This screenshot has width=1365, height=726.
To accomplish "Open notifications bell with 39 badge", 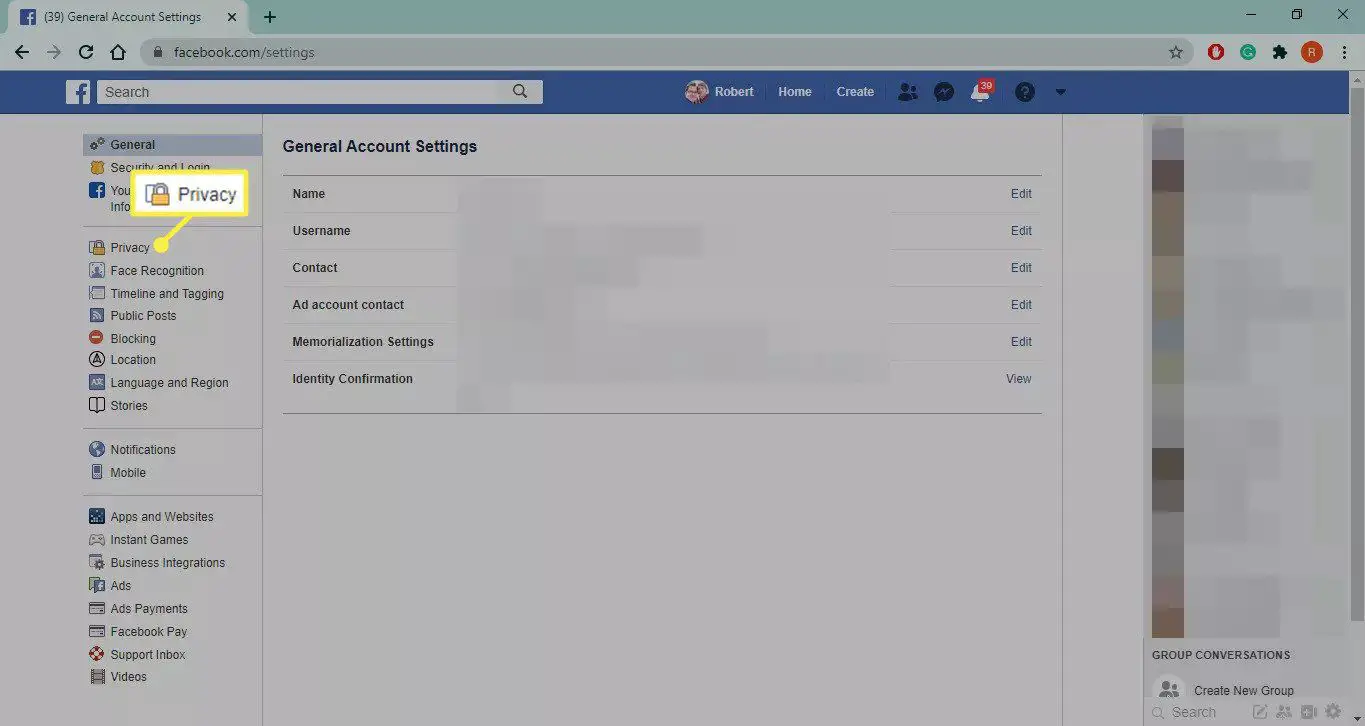I will pyautogui.click(x=981, y=92).
